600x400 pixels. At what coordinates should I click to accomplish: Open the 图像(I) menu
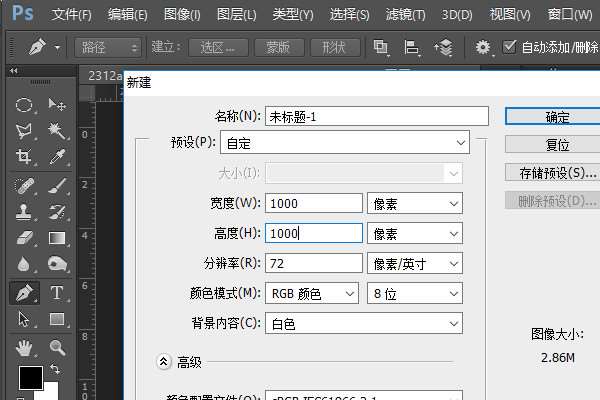pyautogui.click(x=182, y=15)
